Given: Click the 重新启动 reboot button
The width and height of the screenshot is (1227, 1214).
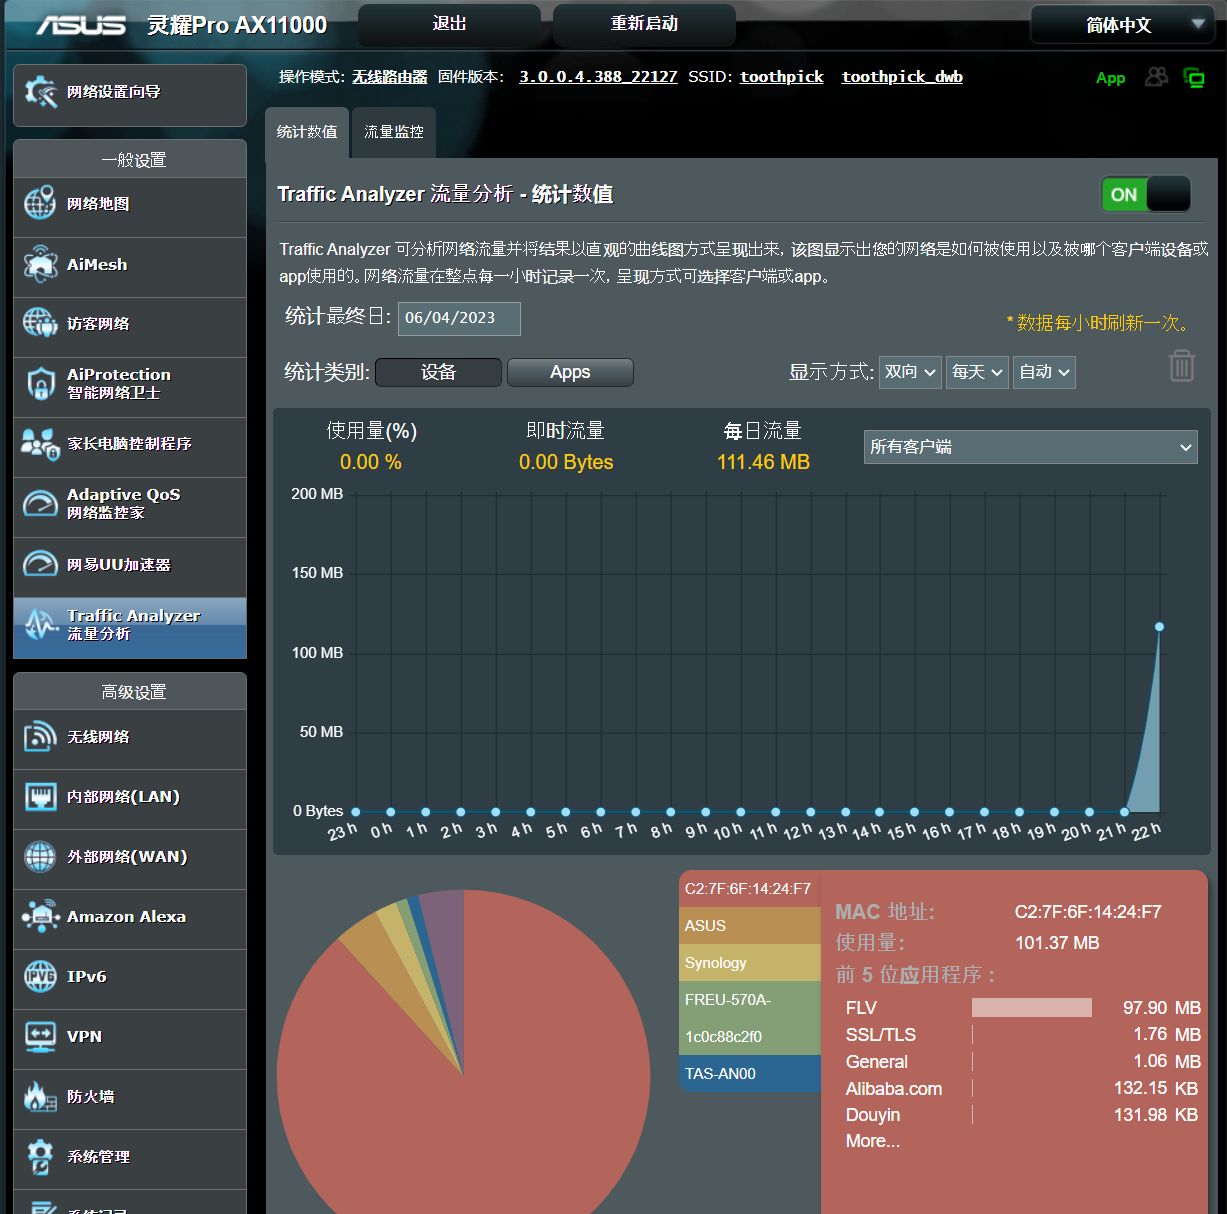Looking at the screenshot, I should tap(644, 24).
